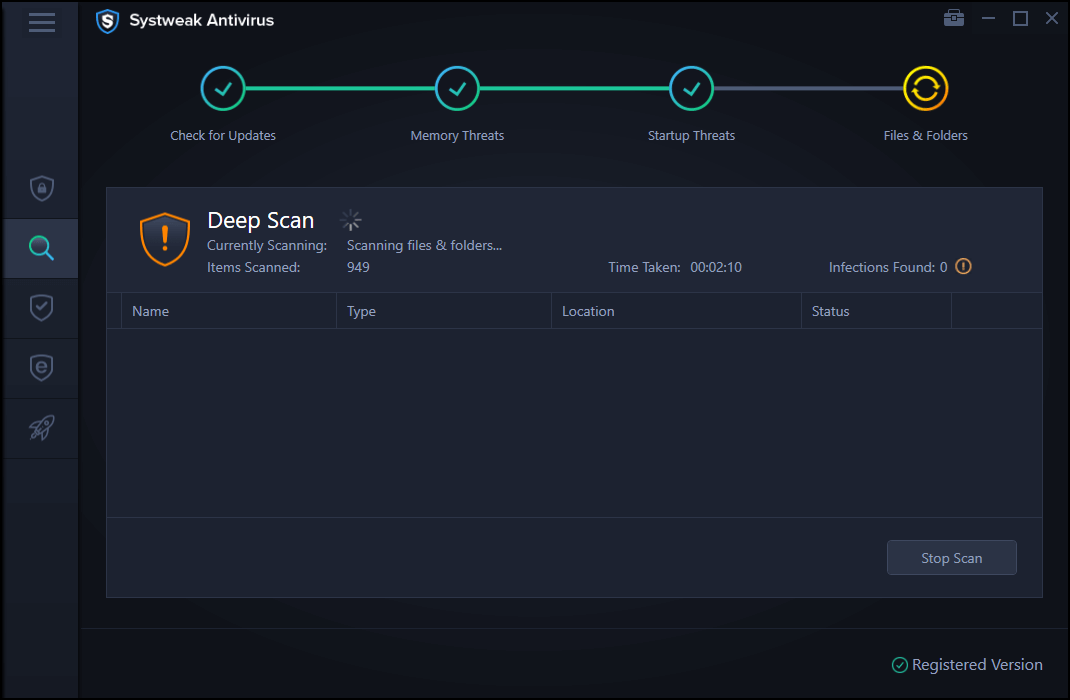Click the Infections Found info icon

pos(962,266)
